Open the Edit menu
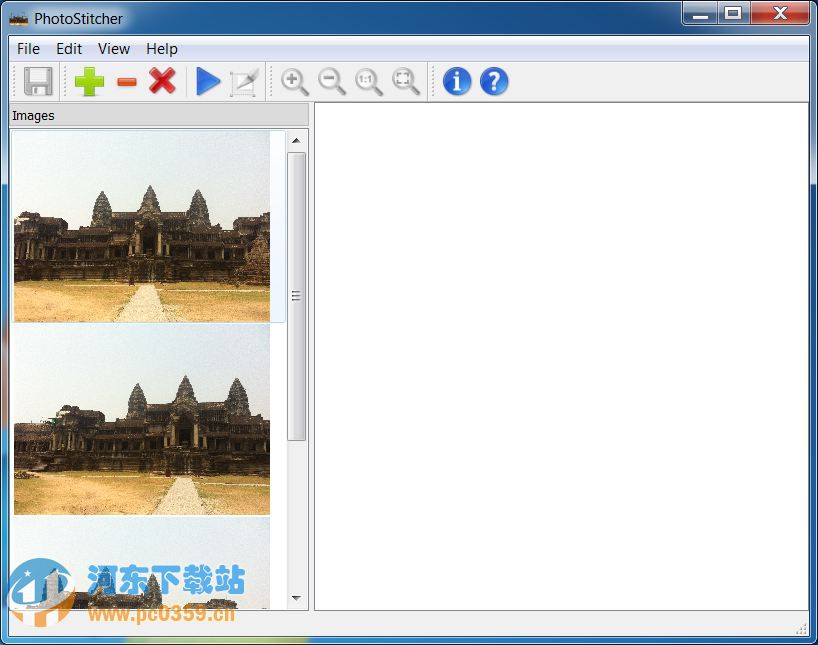The height and width of the screenshot is (645, 818). [x=68, y=48]
